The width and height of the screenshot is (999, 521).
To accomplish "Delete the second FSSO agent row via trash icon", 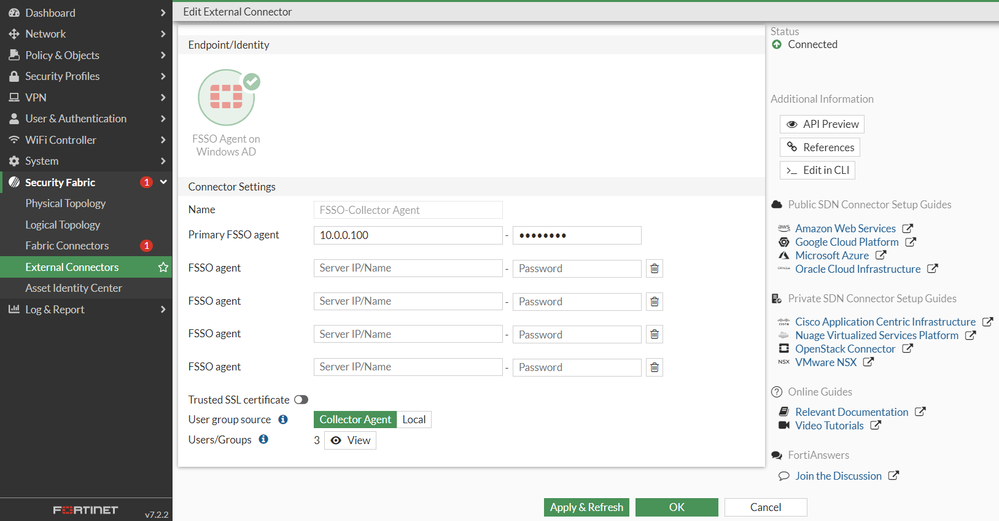I will point(654,301).
